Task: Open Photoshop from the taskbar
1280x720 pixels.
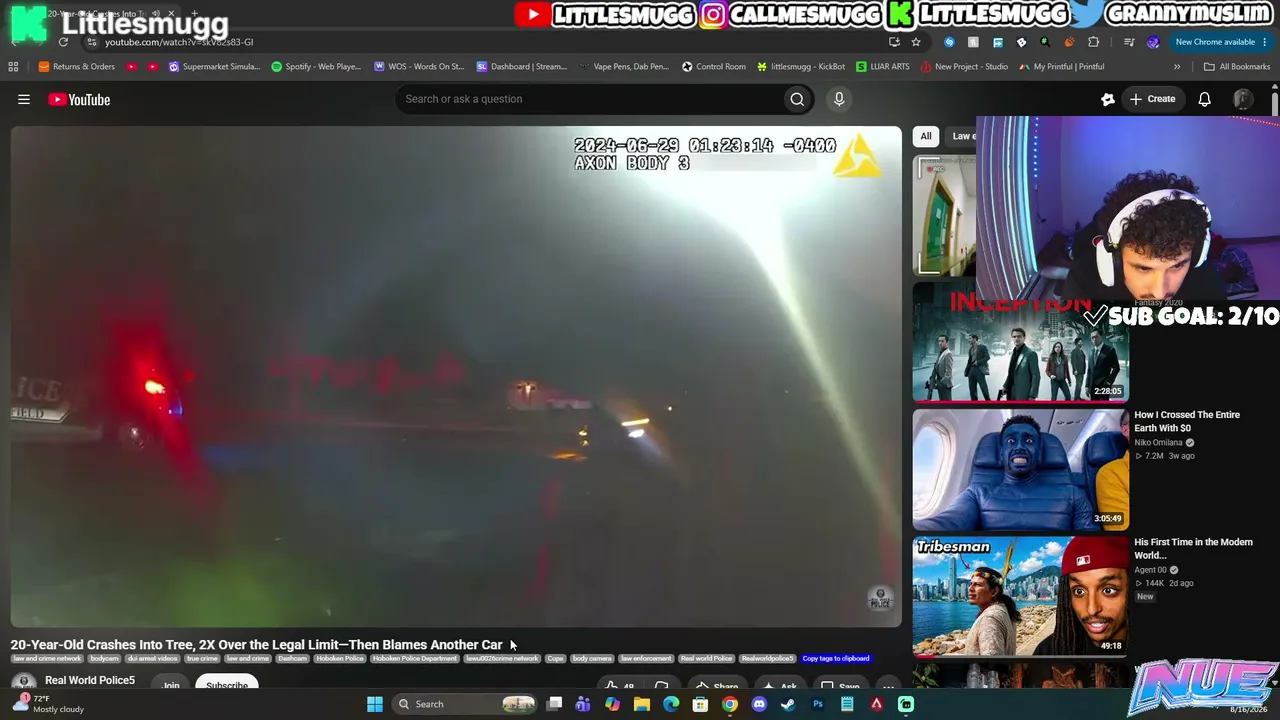Action: coord(818,704)
